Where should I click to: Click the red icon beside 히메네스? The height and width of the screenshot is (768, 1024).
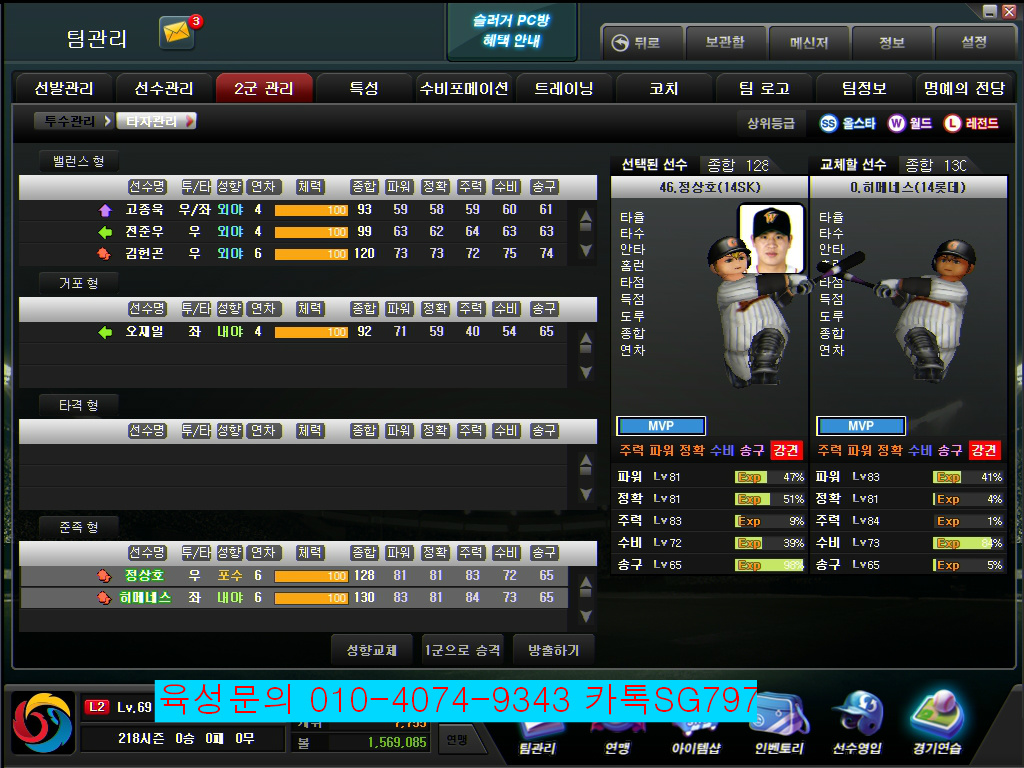[104, 598]
